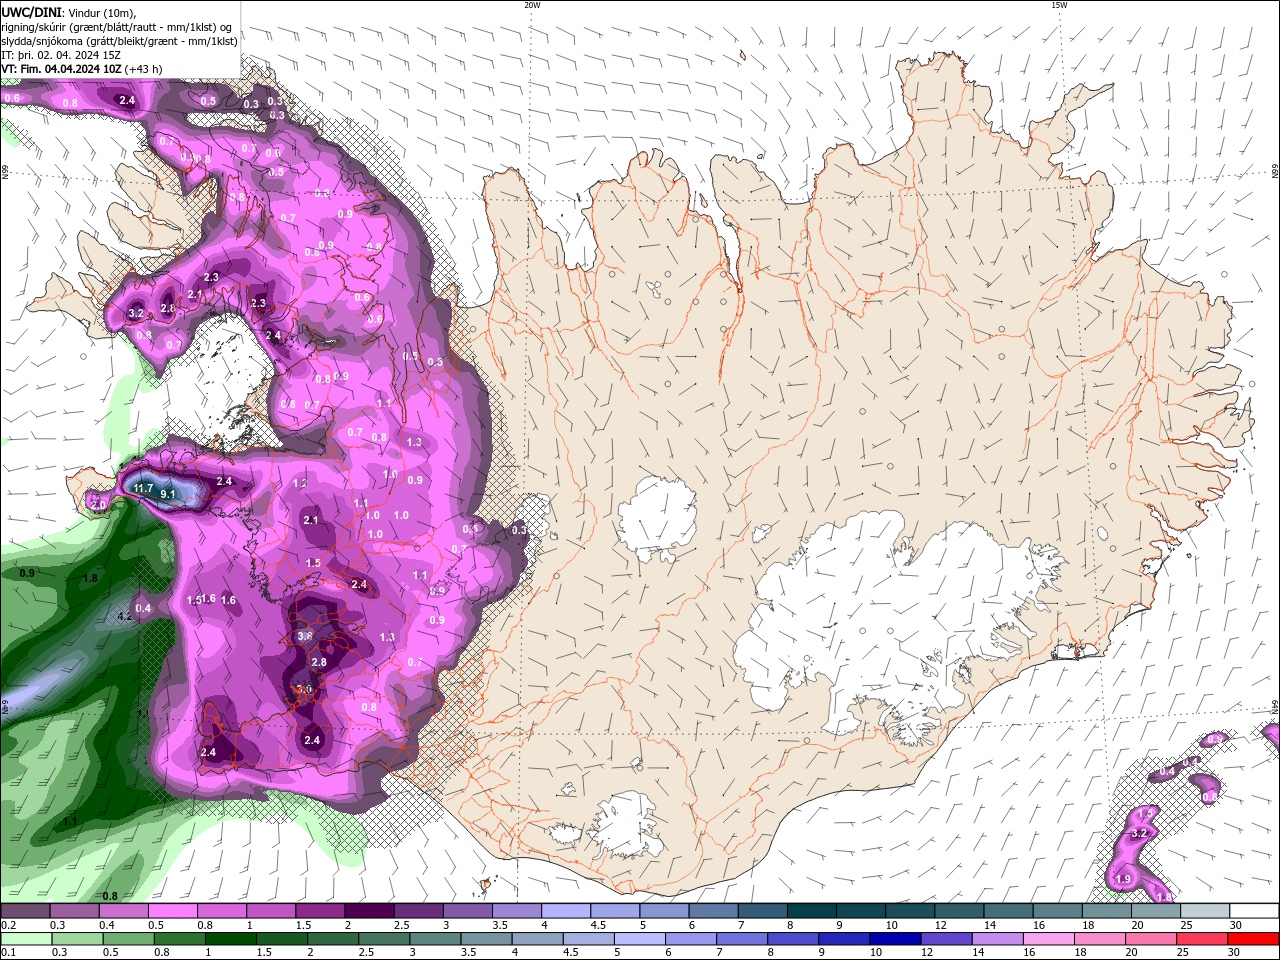Click the 11.7 precipitation value on the map
Image resolution: width=1280 pixels, height=960 pixels.
click(x=143, y=488)
